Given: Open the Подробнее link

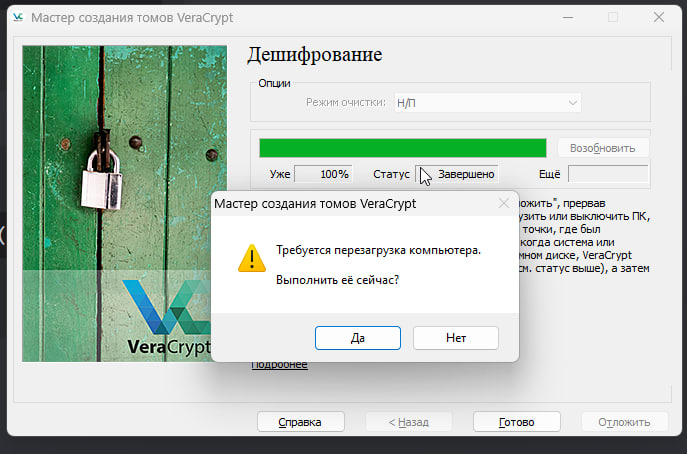Looking at the screenshot, I should (x=279, y=365).
